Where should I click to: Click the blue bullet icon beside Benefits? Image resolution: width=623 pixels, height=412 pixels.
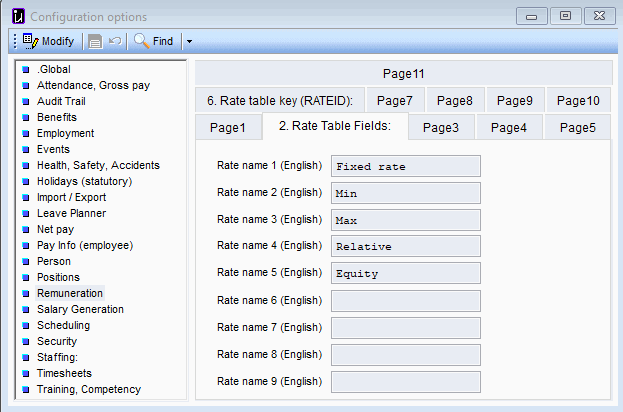pos(26,117)
